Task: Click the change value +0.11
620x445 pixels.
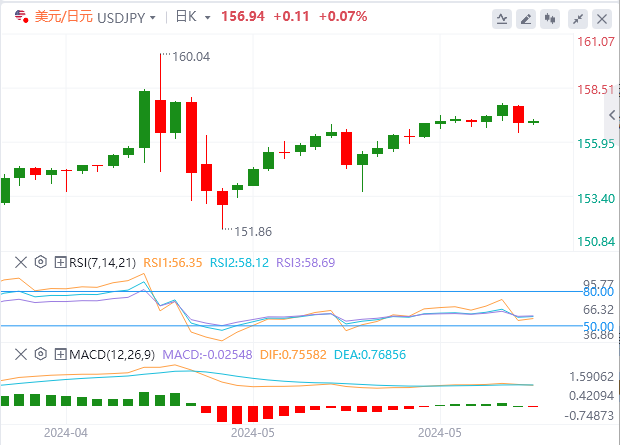Action: point(291,17)
